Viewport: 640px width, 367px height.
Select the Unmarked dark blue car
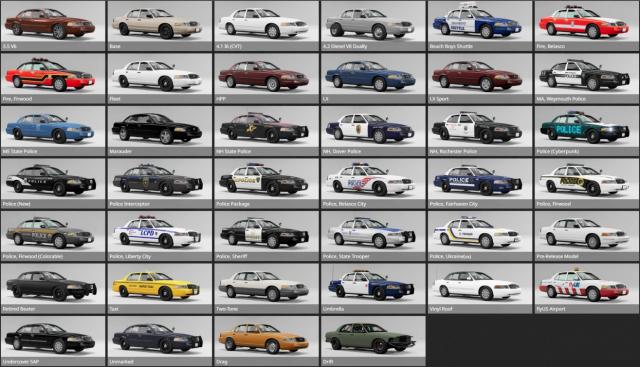[159, 341]
